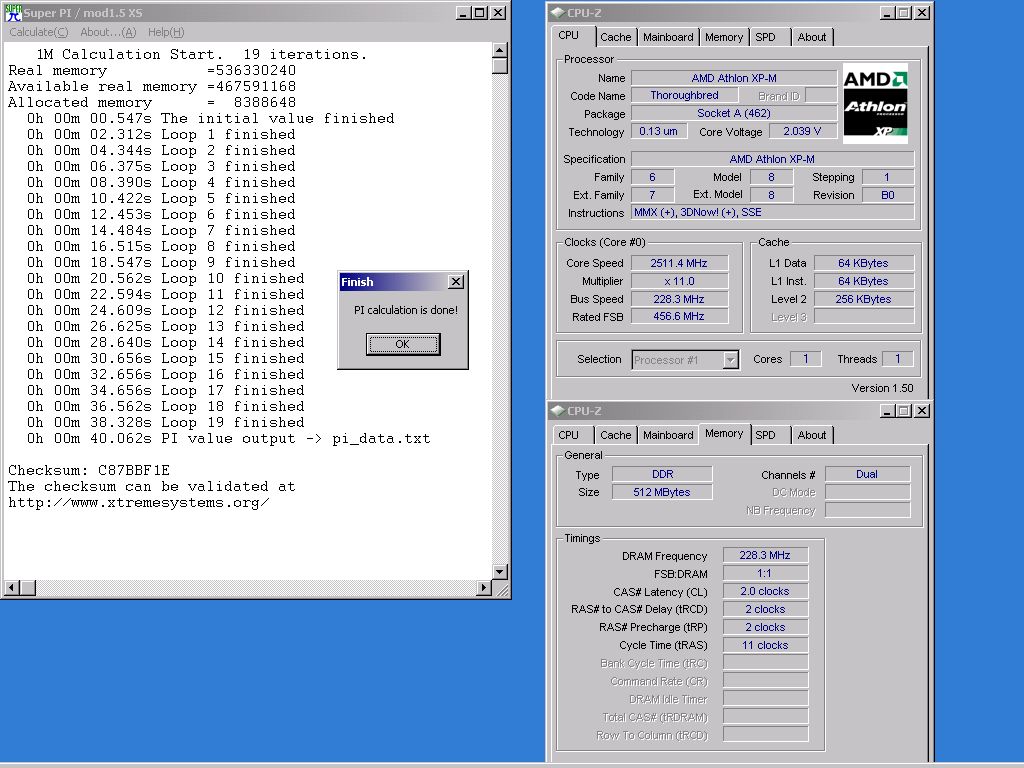This screenshot has width=1024, height=768.
Task: Click the lower CPU-Z window title icon
Action: 557,411
